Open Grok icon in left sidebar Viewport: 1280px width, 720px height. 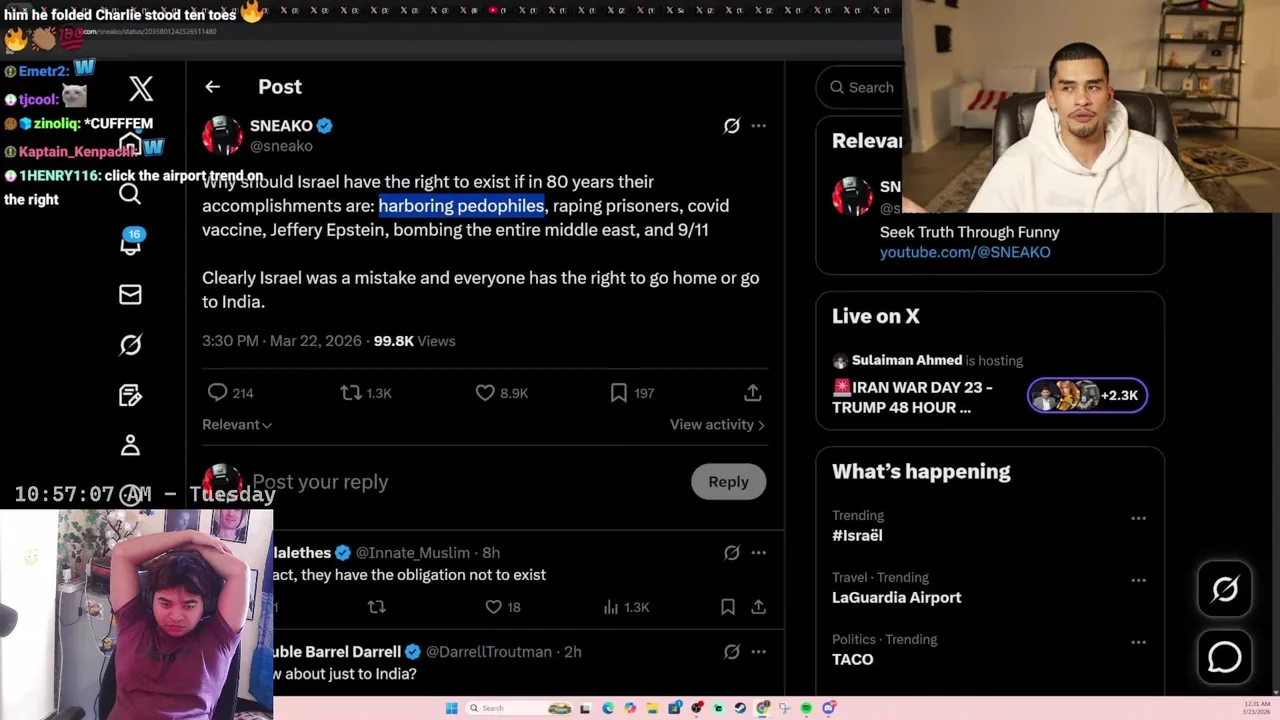pos(130,345)
